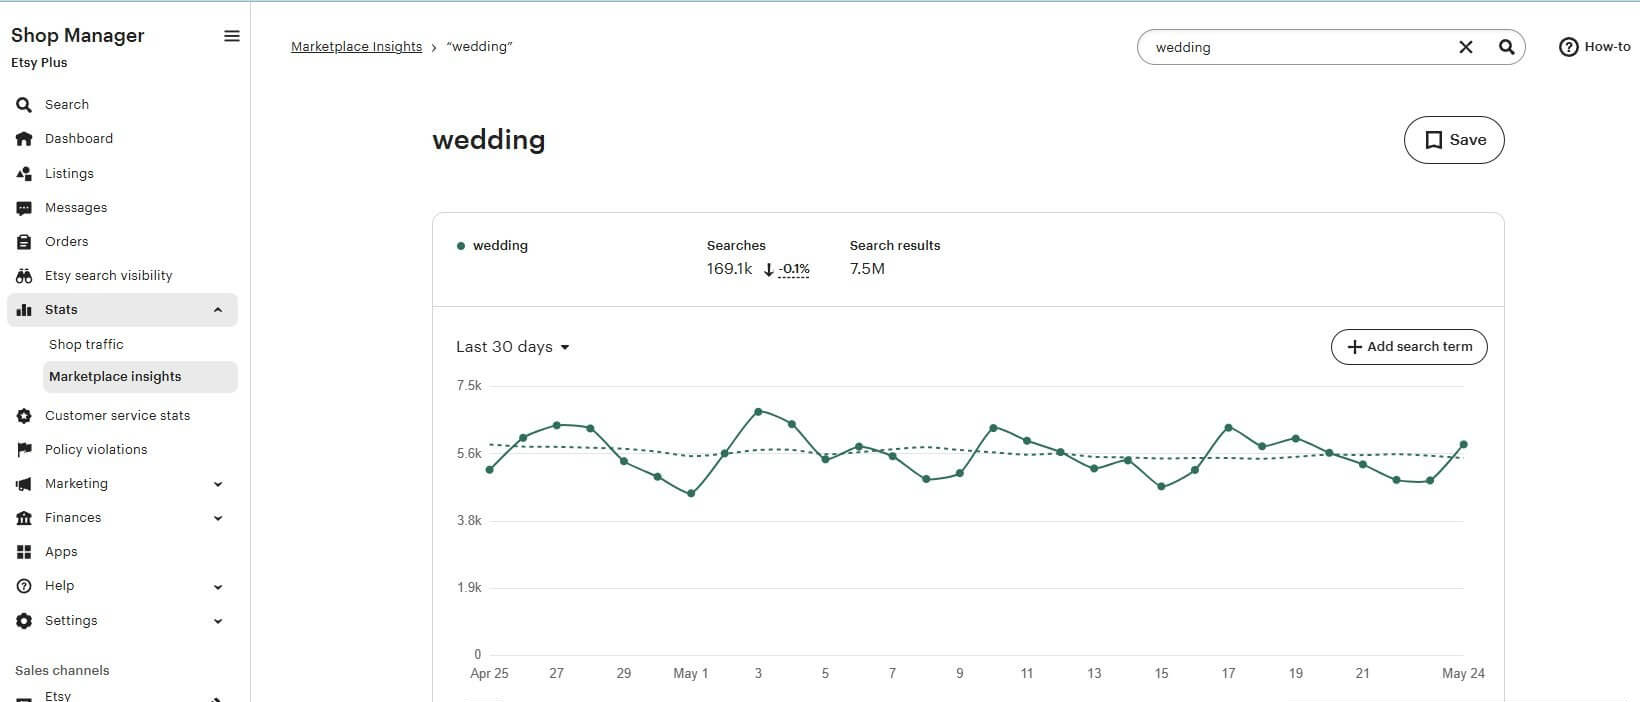Click the Shop Manager title
Image resolution: width=1640 pixels, height=702 pixels.
point(78,36)
